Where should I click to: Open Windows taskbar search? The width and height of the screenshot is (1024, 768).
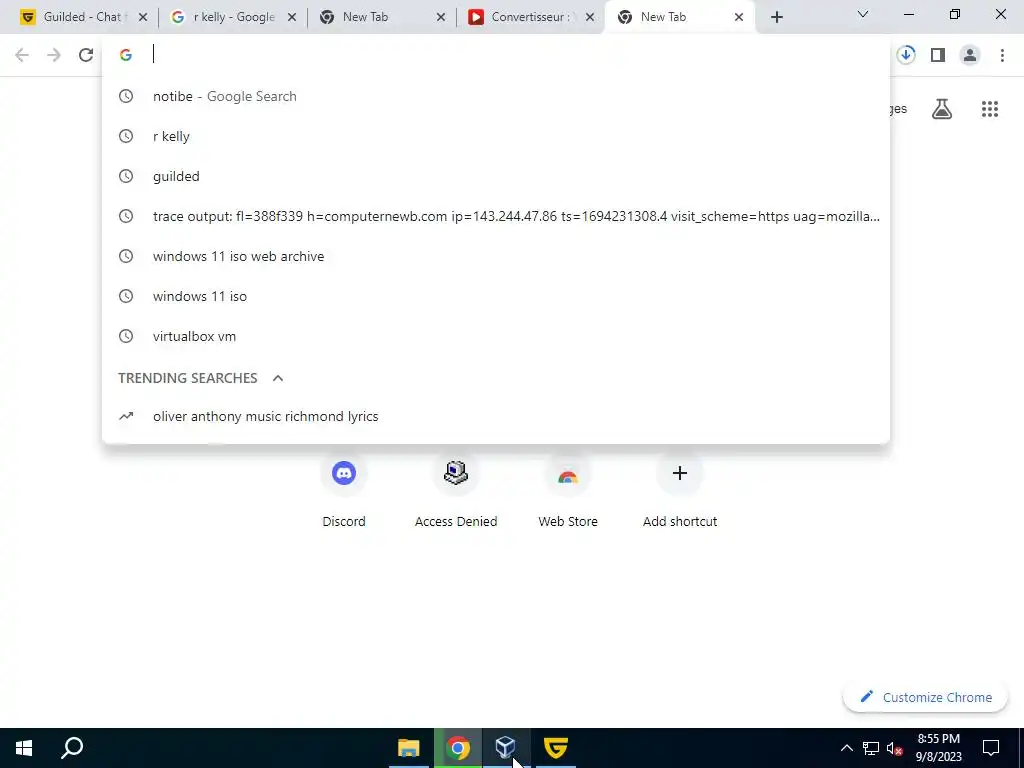(x=72, y=748)
